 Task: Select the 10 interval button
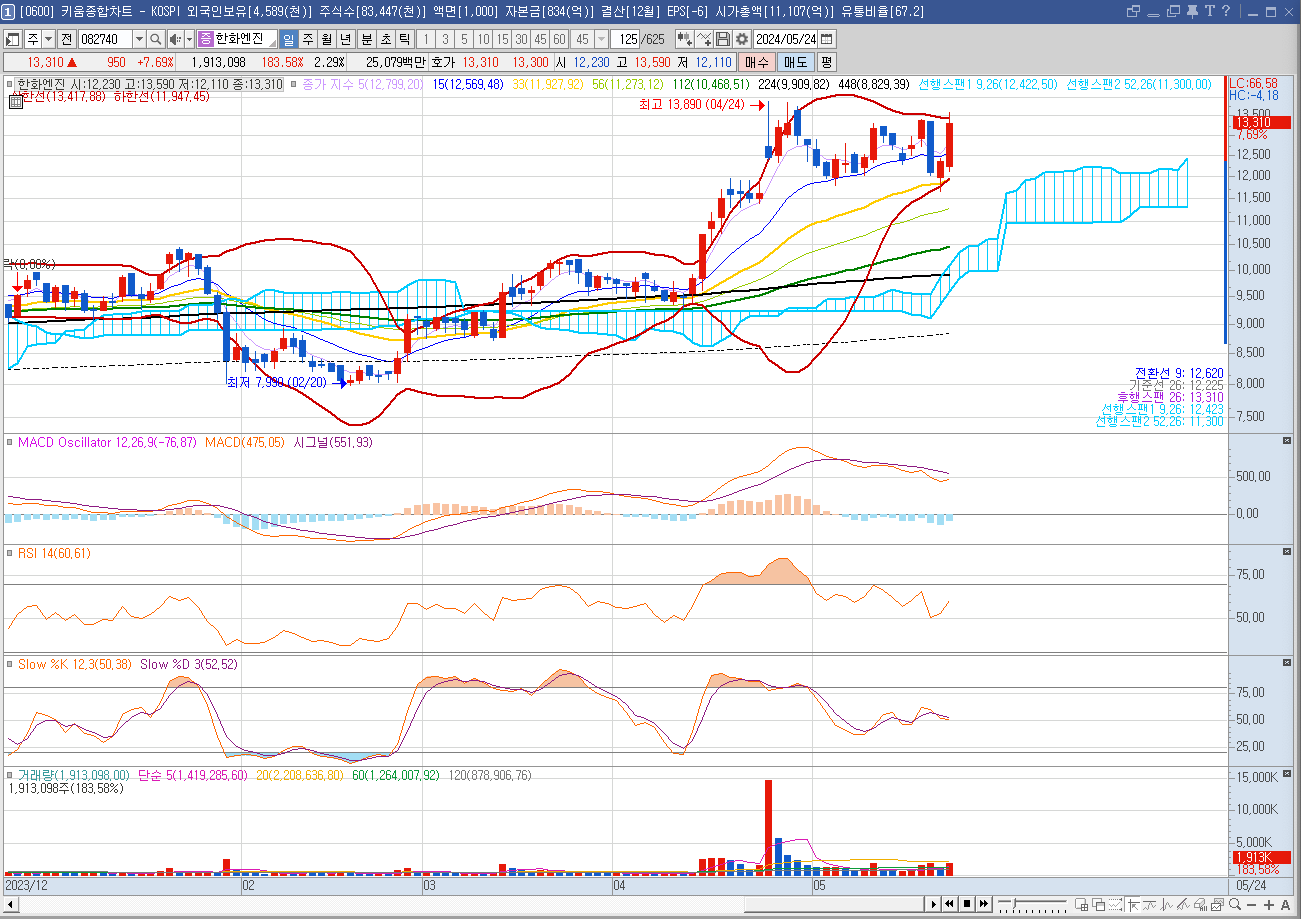pyautogui.click(x=483, y=39)
